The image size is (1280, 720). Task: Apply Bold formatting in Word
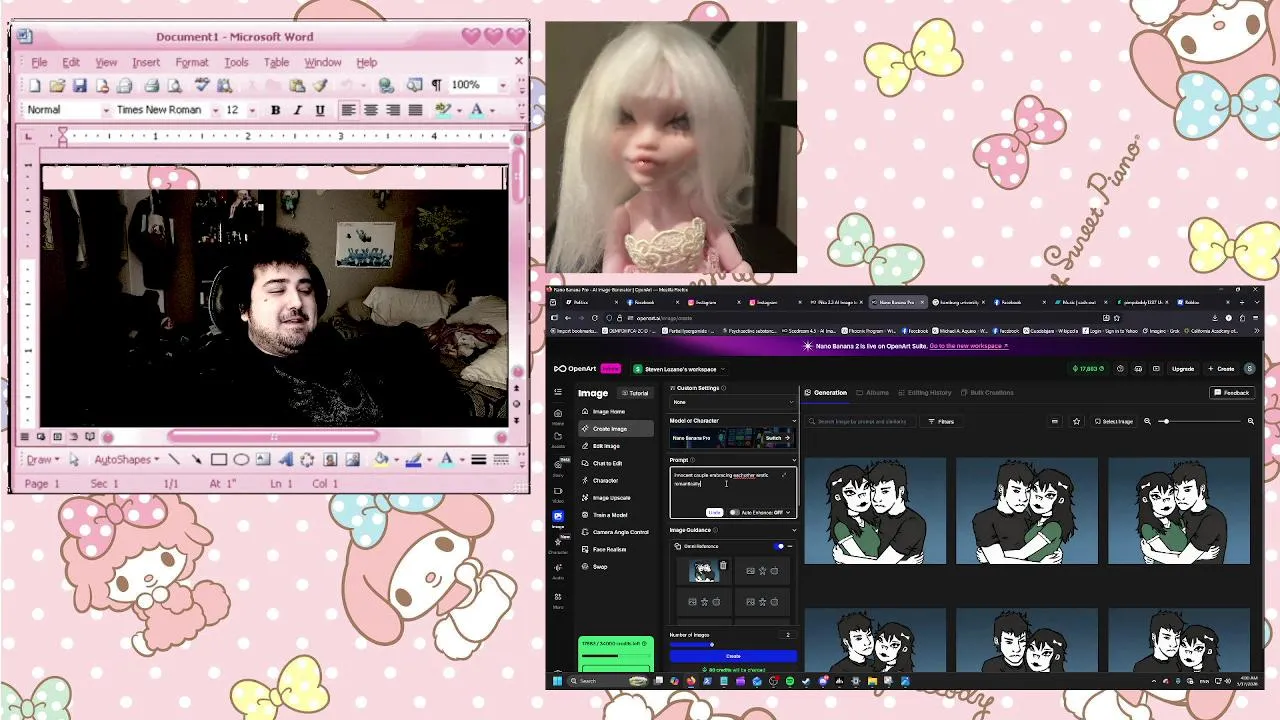[x=275, y=110]
